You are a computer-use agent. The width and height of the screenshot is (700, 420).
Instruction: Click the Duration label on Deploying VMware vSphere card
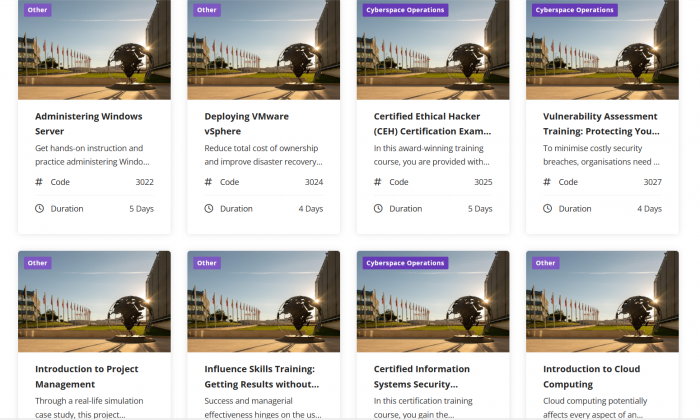pos(236,208)
